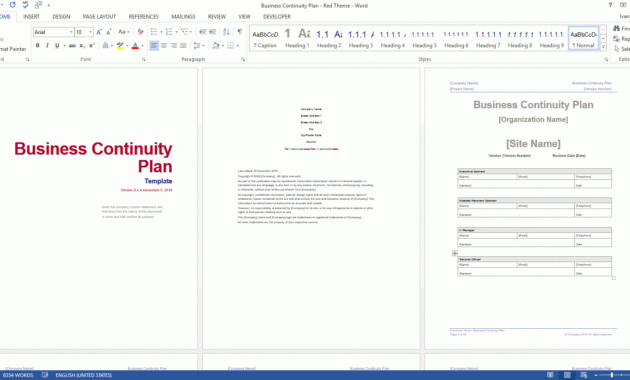Open line spacing dropdown
Screen dimensions: 630x380
[x=199, y=46]
